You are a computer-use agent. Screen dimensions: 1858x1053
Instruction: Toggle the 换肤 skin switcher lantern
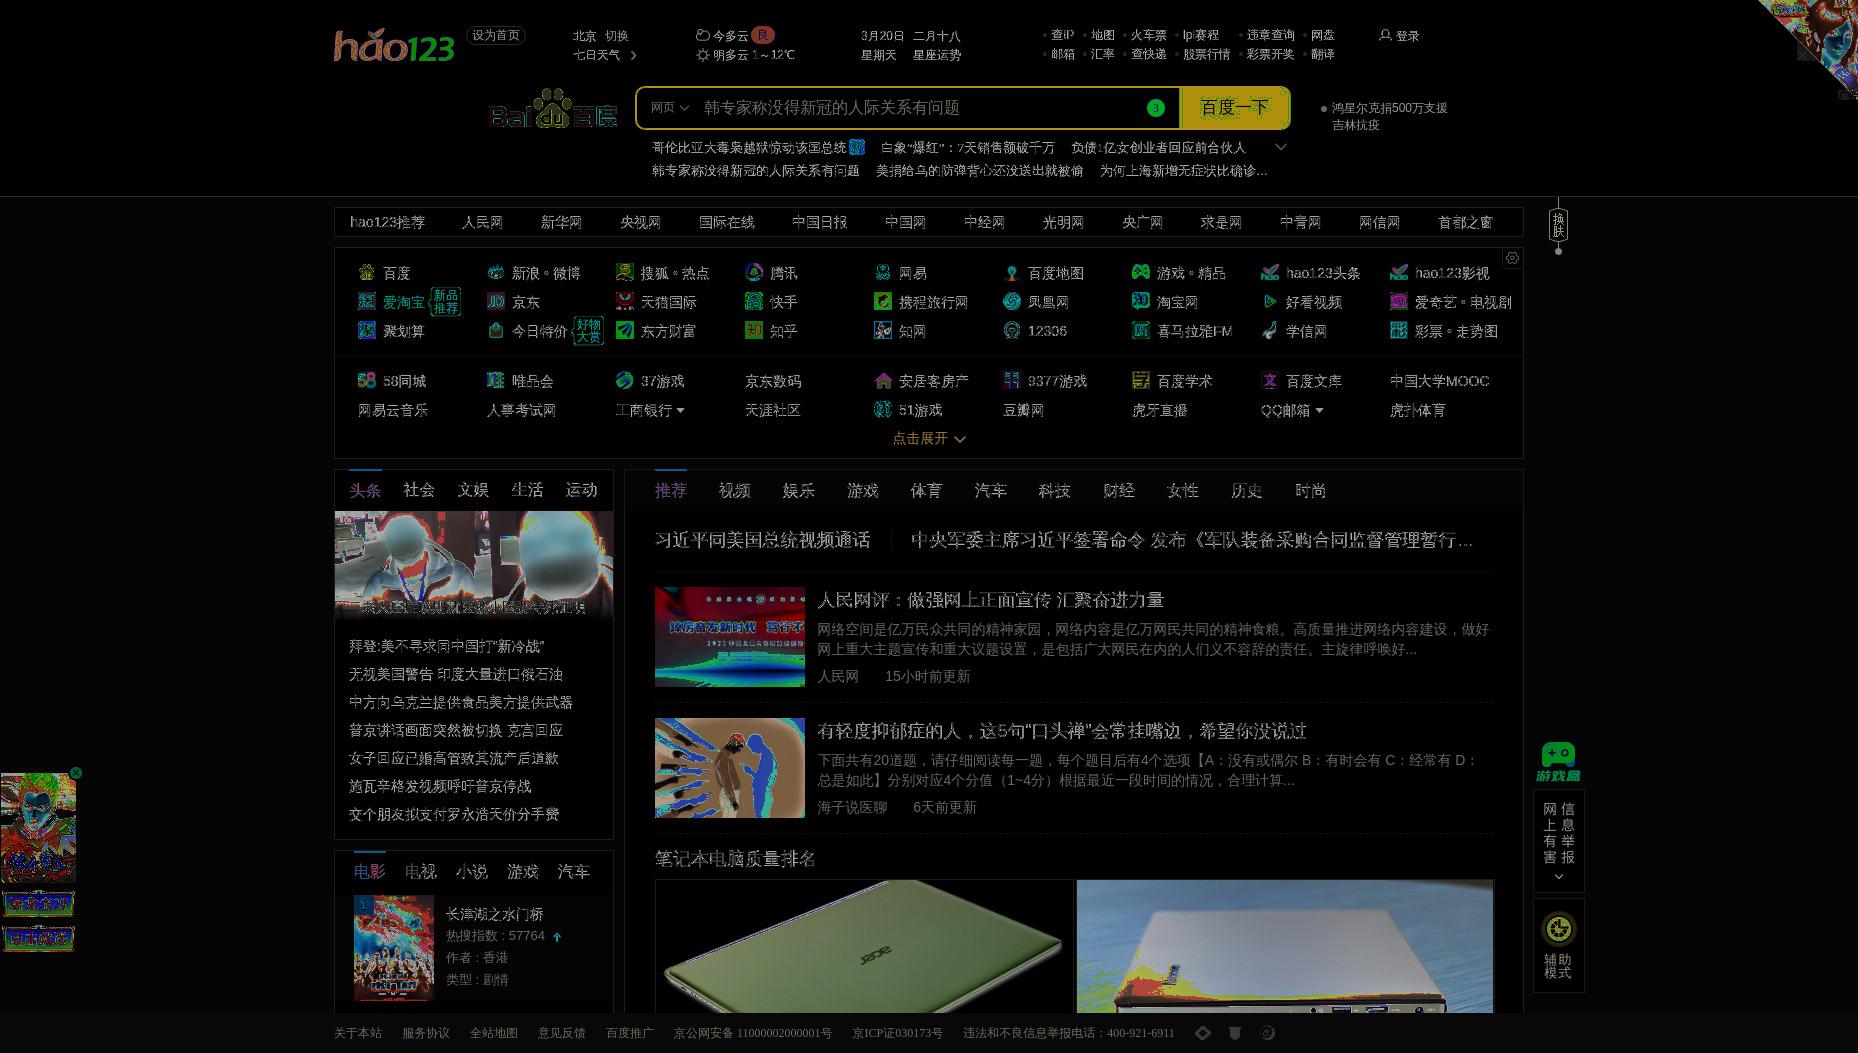click(1558, 225)
